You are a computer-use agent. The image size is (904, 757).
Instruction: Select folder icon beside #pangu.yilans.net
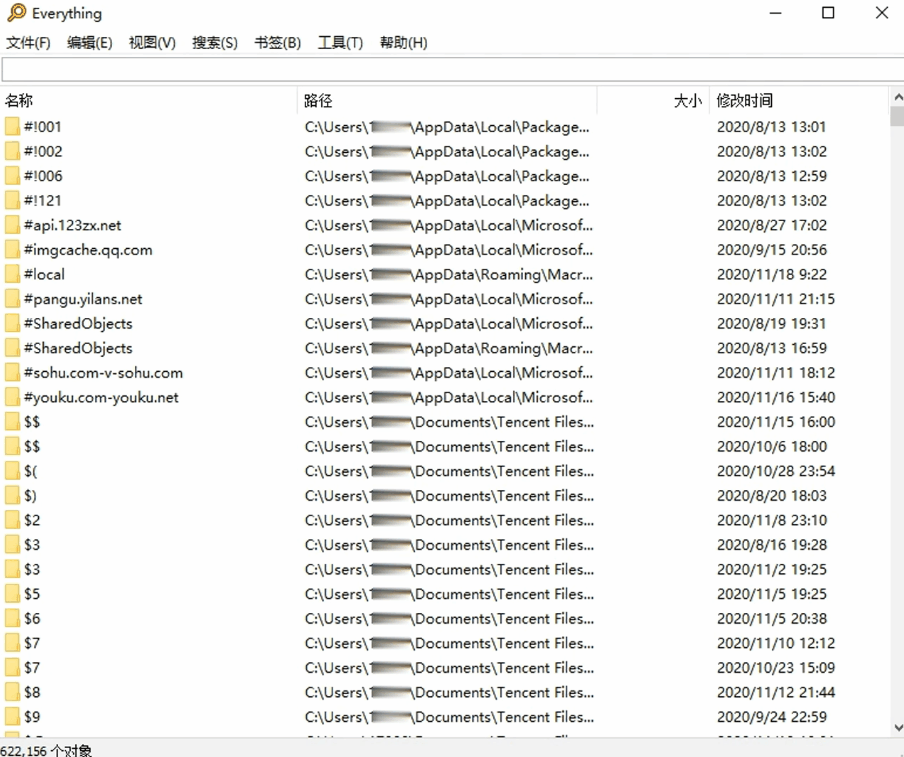pyautogui.click(x=12, y=299)
